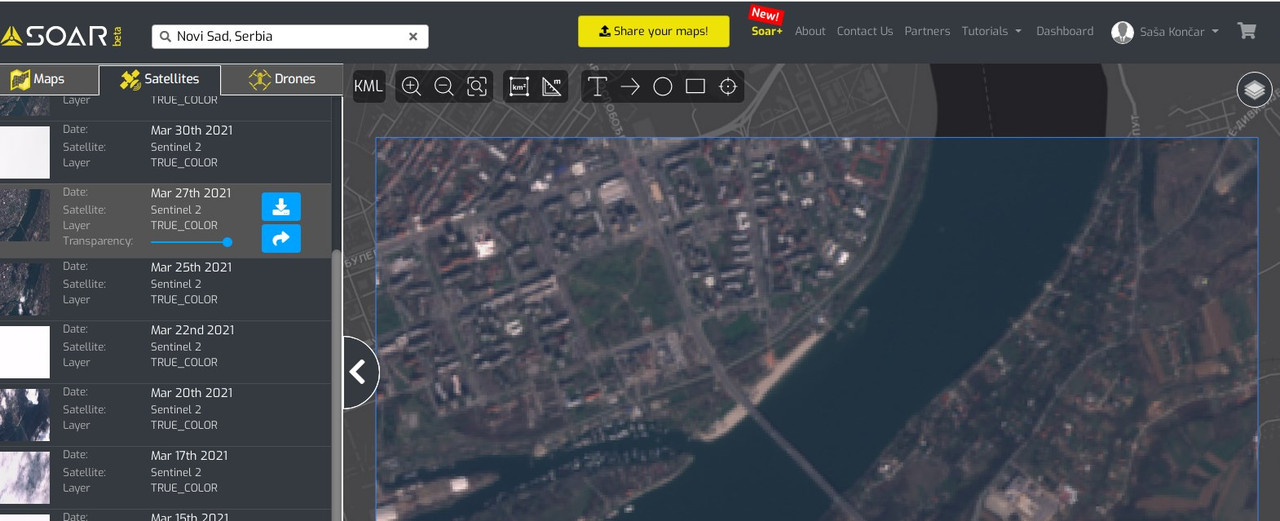Select the km² area measurement tool
This screenshot has height=521, width=1280.
pyautogui.click(x=519, y=86)
